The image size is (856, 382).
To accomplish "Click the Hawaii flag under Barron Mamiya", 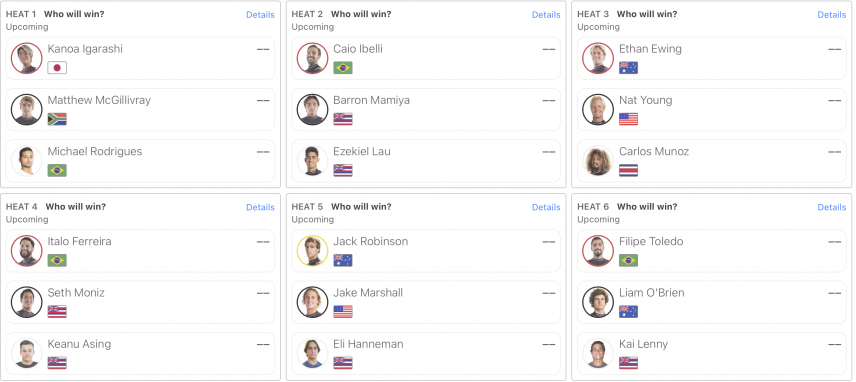I will [x=343, y=119].
